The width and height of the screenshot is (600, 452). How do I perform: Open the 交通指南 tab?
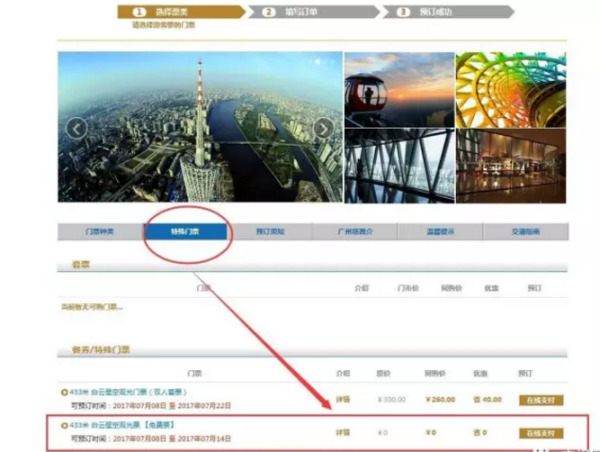tap(526, 232)
